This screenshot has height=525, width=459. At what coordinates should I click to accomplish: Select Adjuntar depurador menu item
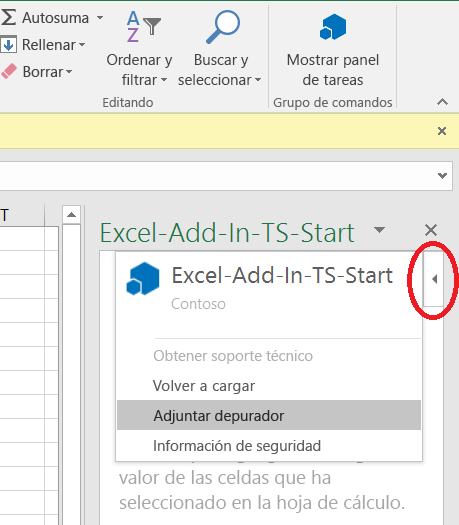pos(269,415)
